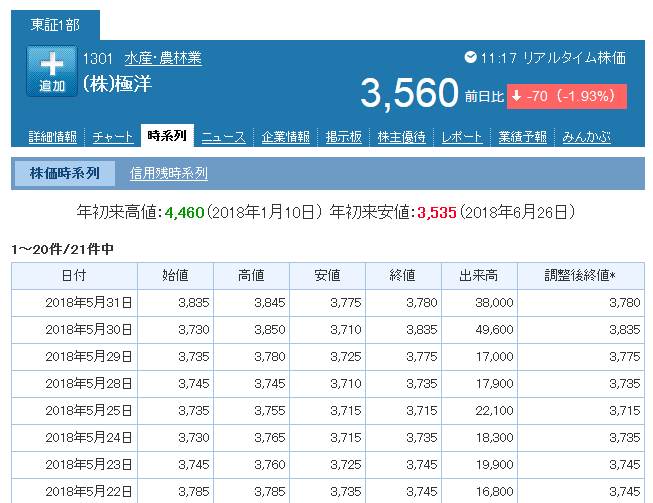This screenshot has width=653, height=503.
Task: Click the volume 19,900 on May 23
Action: pos(494,465)
